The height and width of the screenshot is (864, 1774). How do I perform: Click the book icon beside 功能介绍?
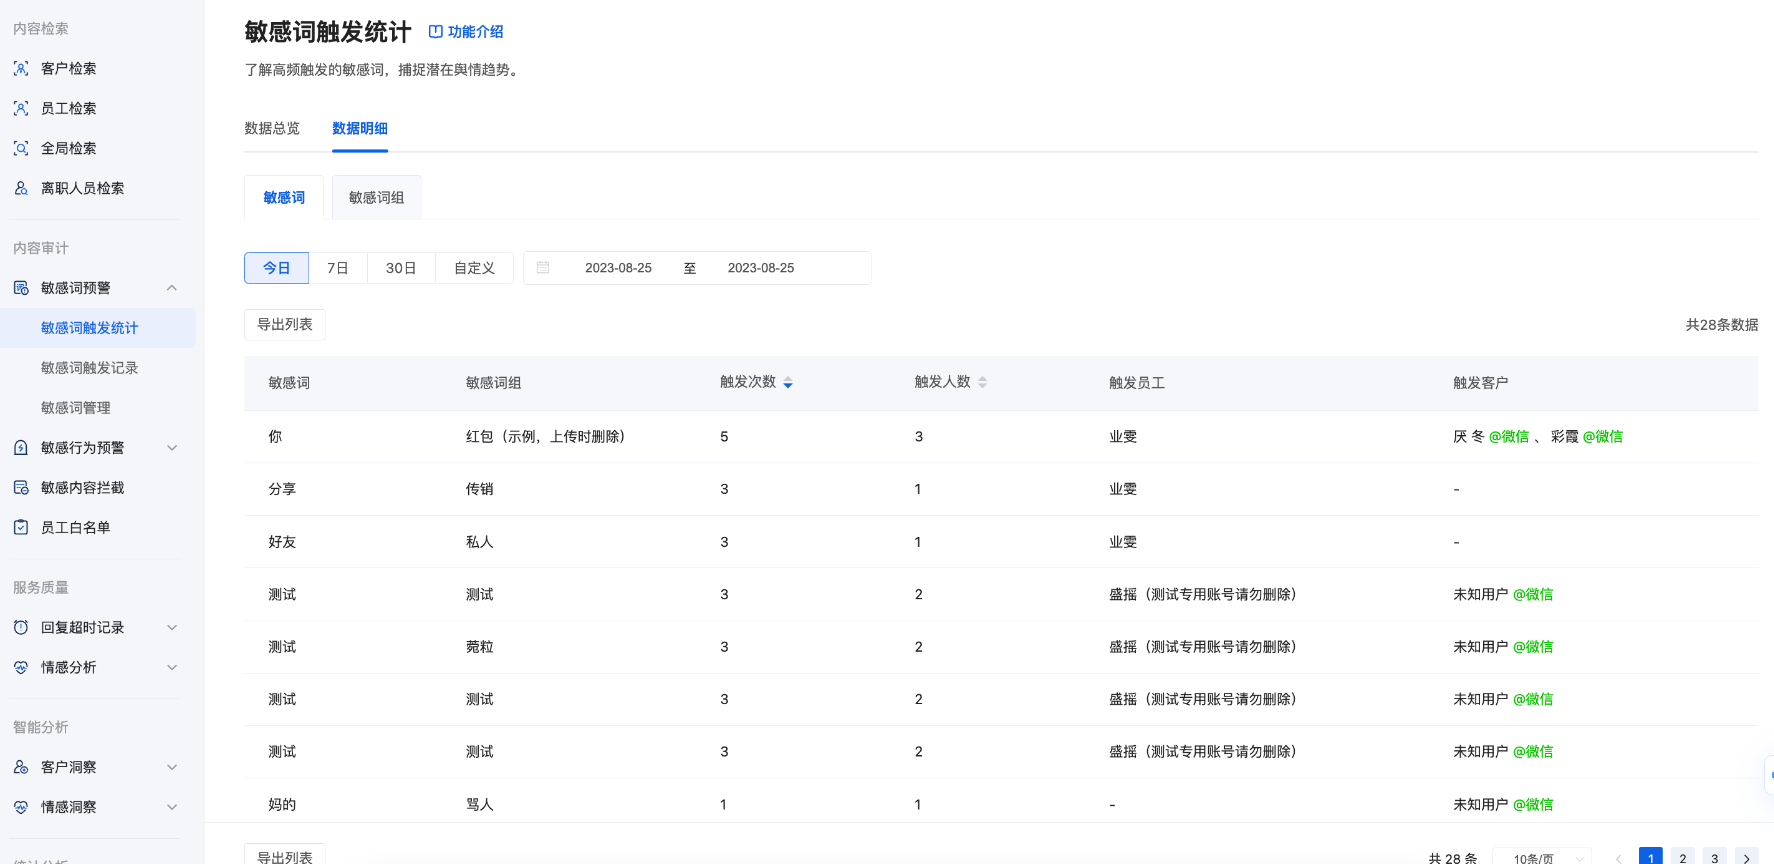(436, 32)
